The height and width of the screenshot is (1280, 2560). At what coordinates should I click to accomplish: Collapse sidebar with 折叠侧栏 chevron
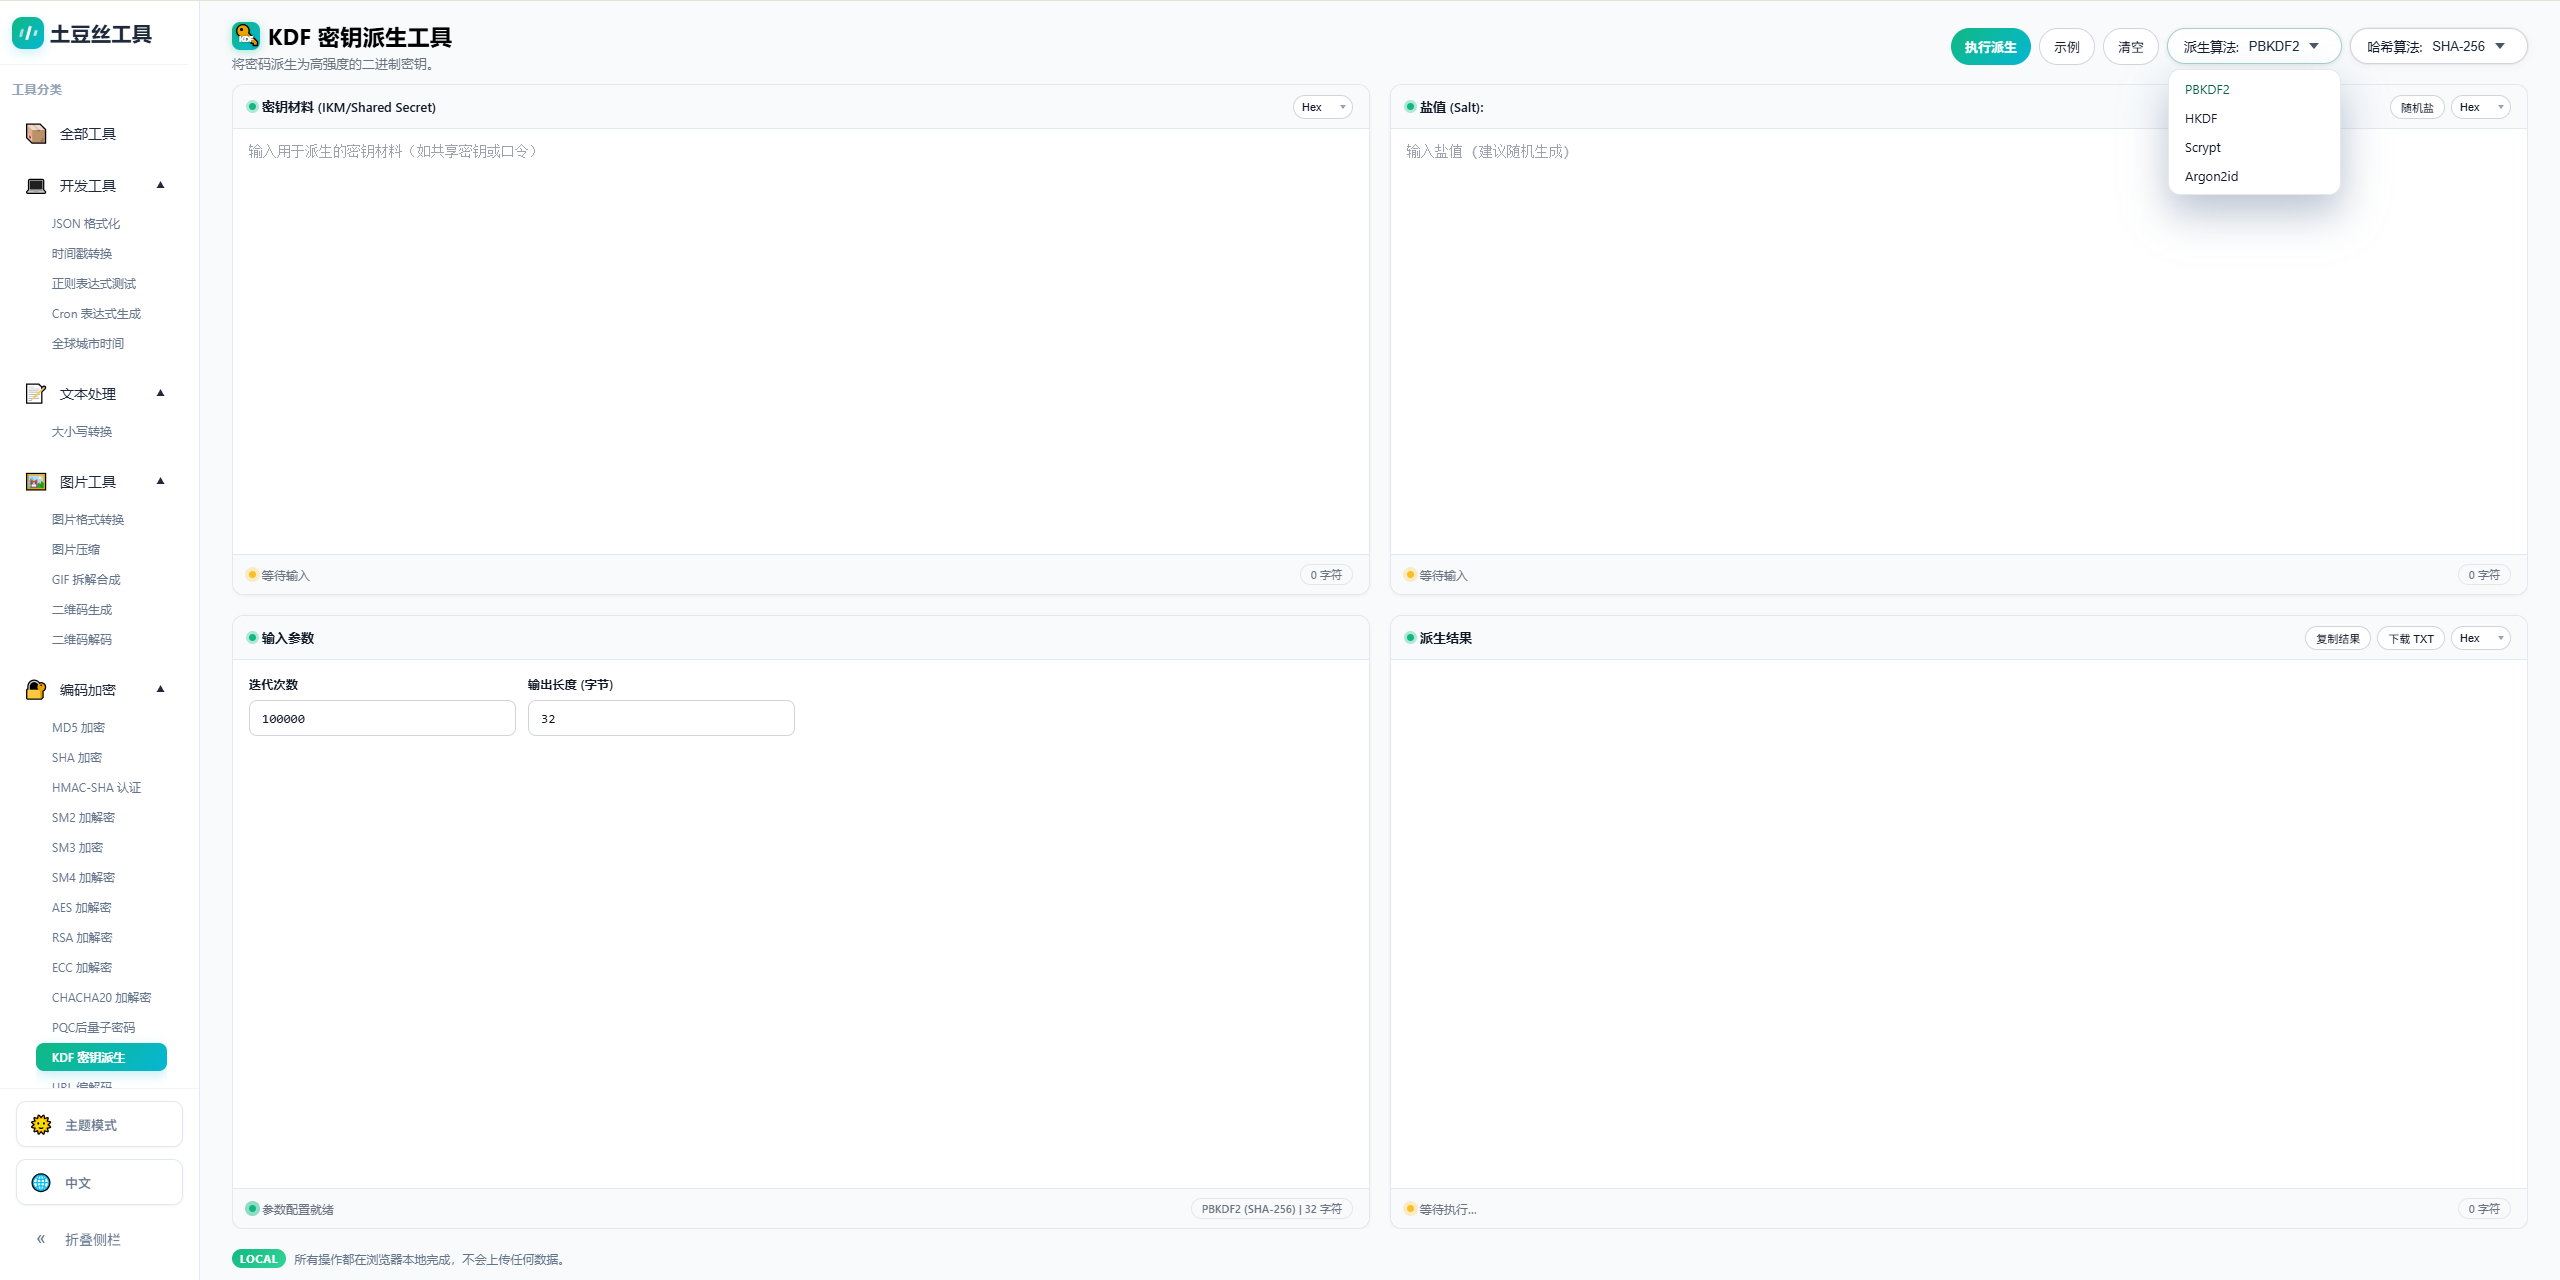41,1239
